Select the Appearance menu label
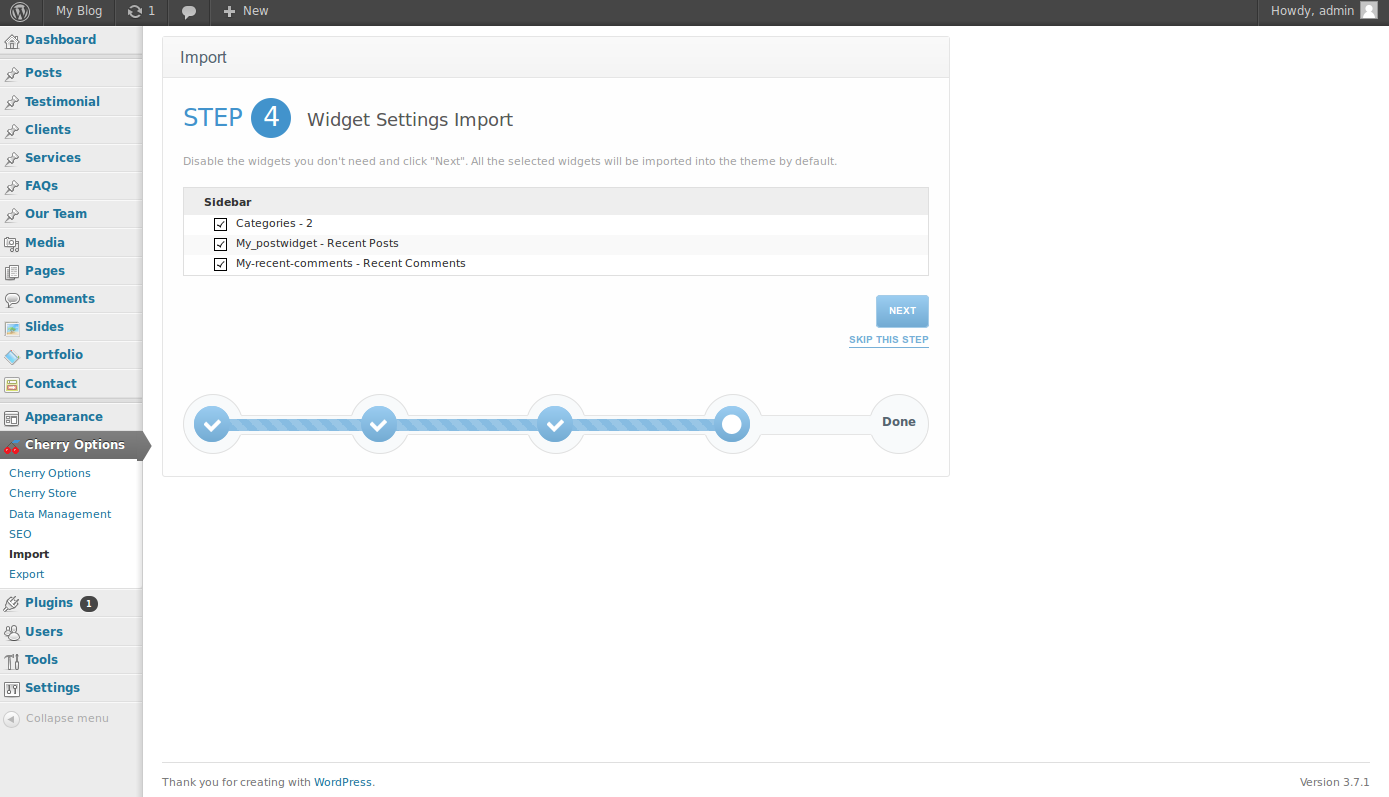Viewport: 1389px width, 797px height. 64,417
